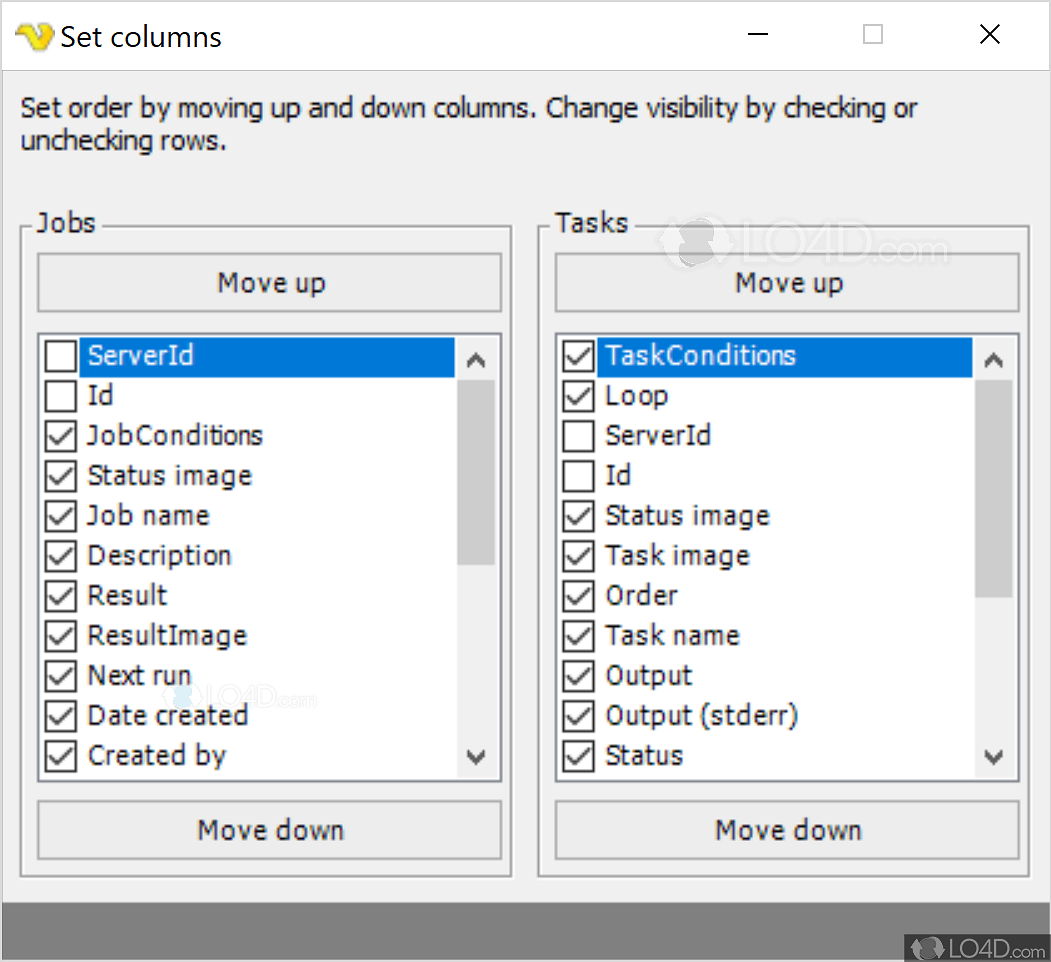Viewport: 1051px width, 962px height.
Task: Click Move down in the Jobs panel
Action: tap(269, 830)
